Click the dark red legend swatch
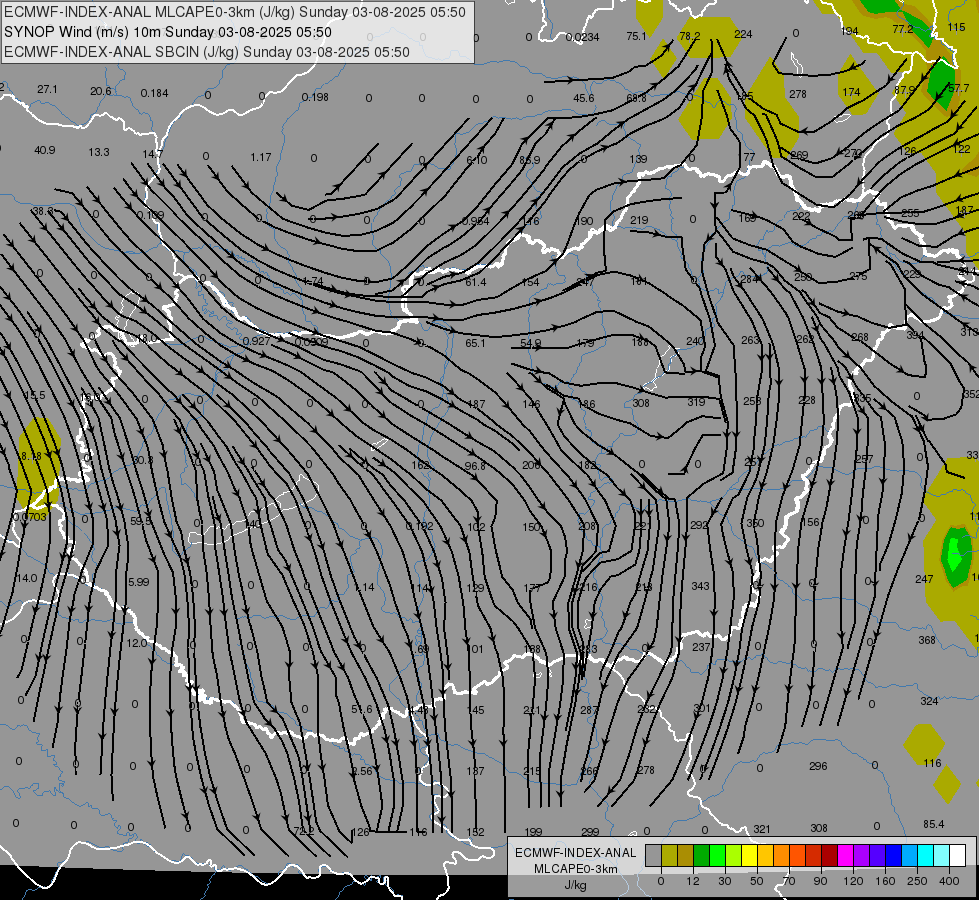The width and height of the screenshot is (979, 900). click(x=829, y=855)
